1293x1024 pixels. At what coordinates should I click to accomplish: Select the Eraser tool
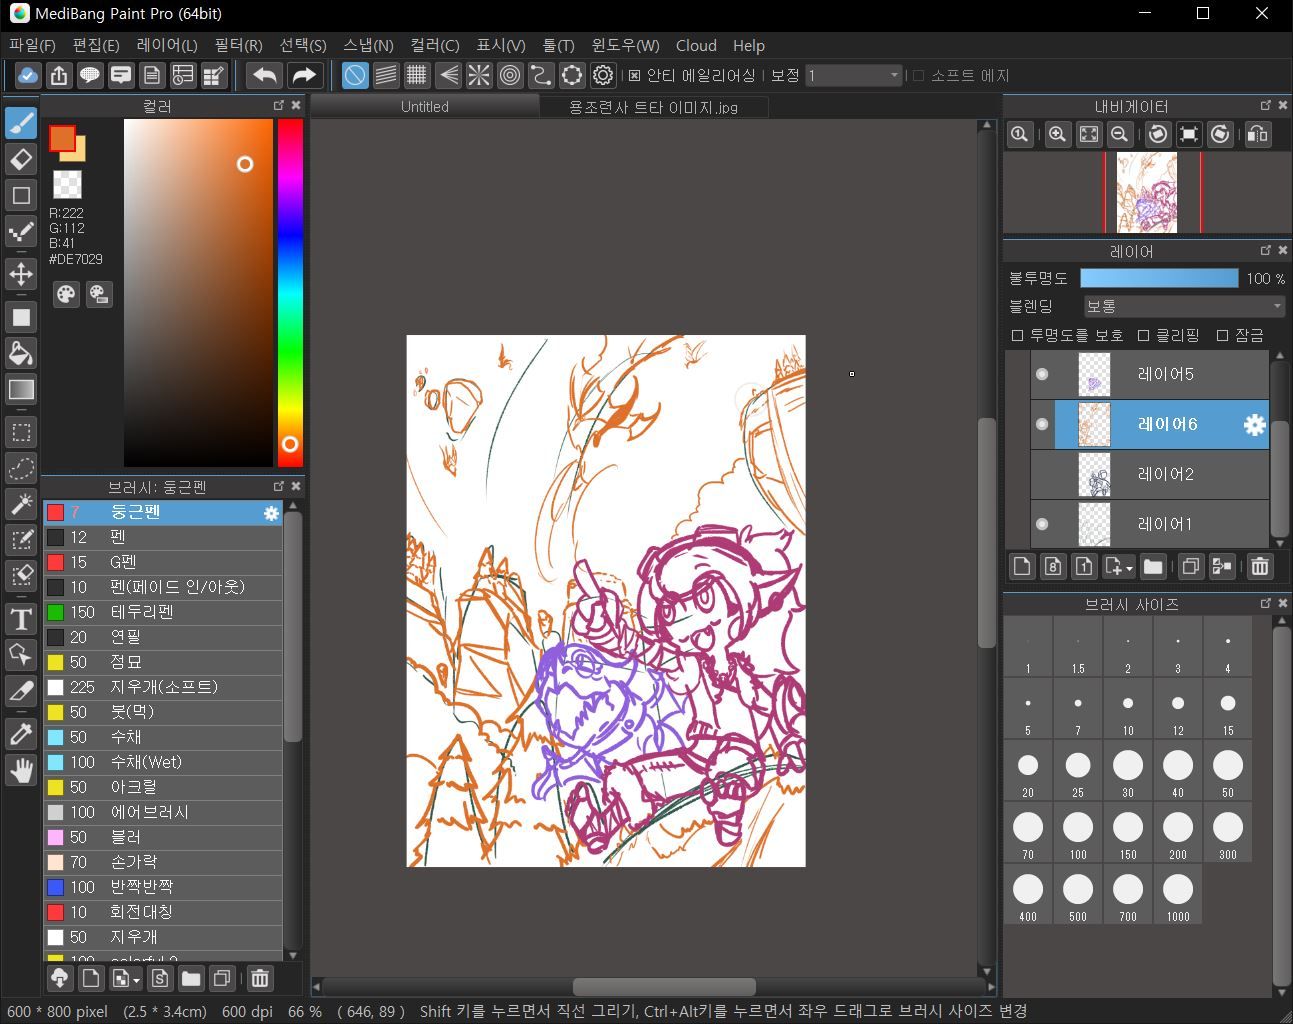click(21, 159)
